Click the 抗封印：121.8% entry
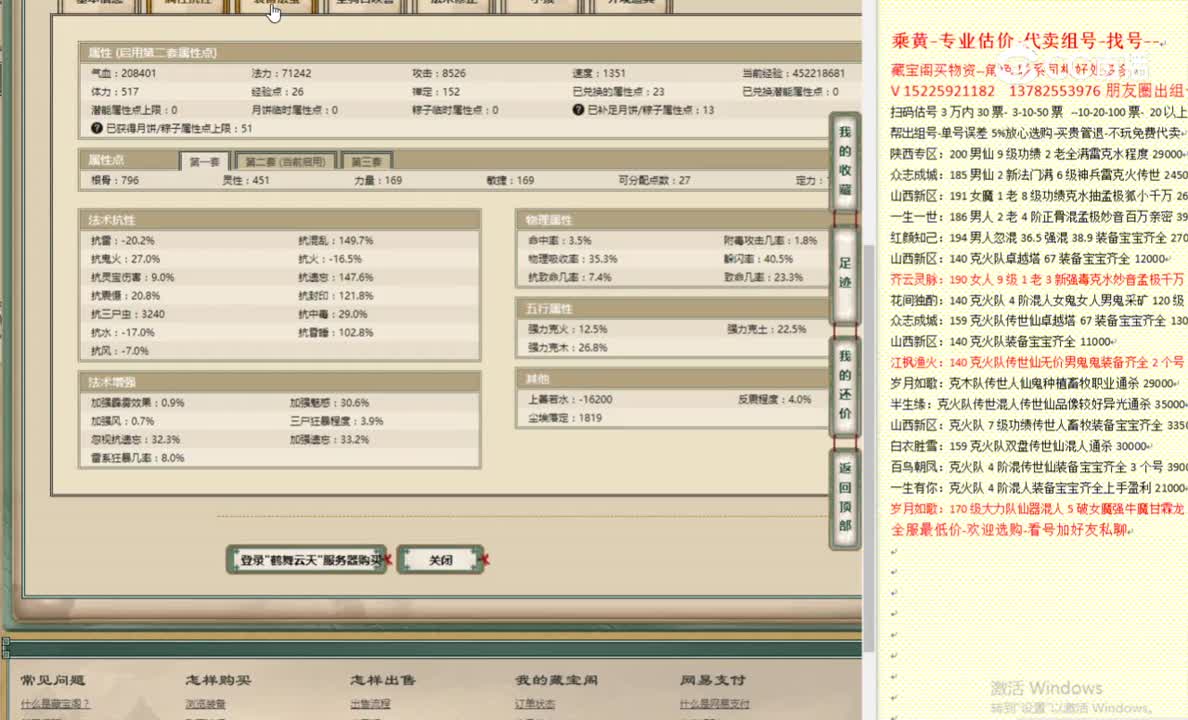 [x=336, y=296]
